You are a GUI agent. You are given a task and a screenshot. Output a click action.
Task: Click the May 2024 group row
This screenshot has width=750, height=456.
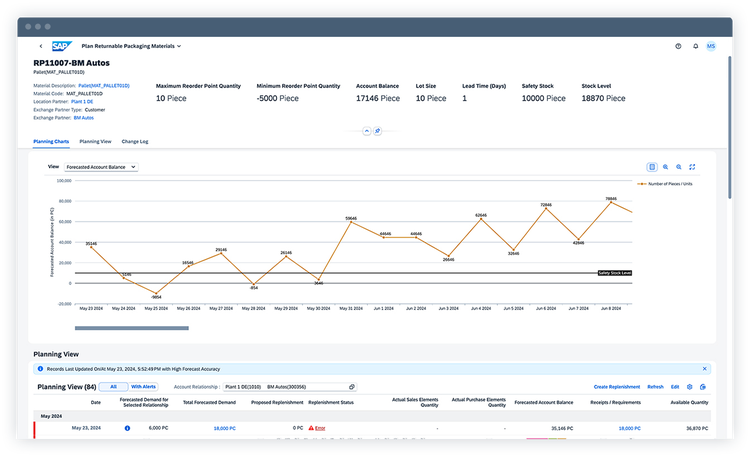(x=372, y=416)
